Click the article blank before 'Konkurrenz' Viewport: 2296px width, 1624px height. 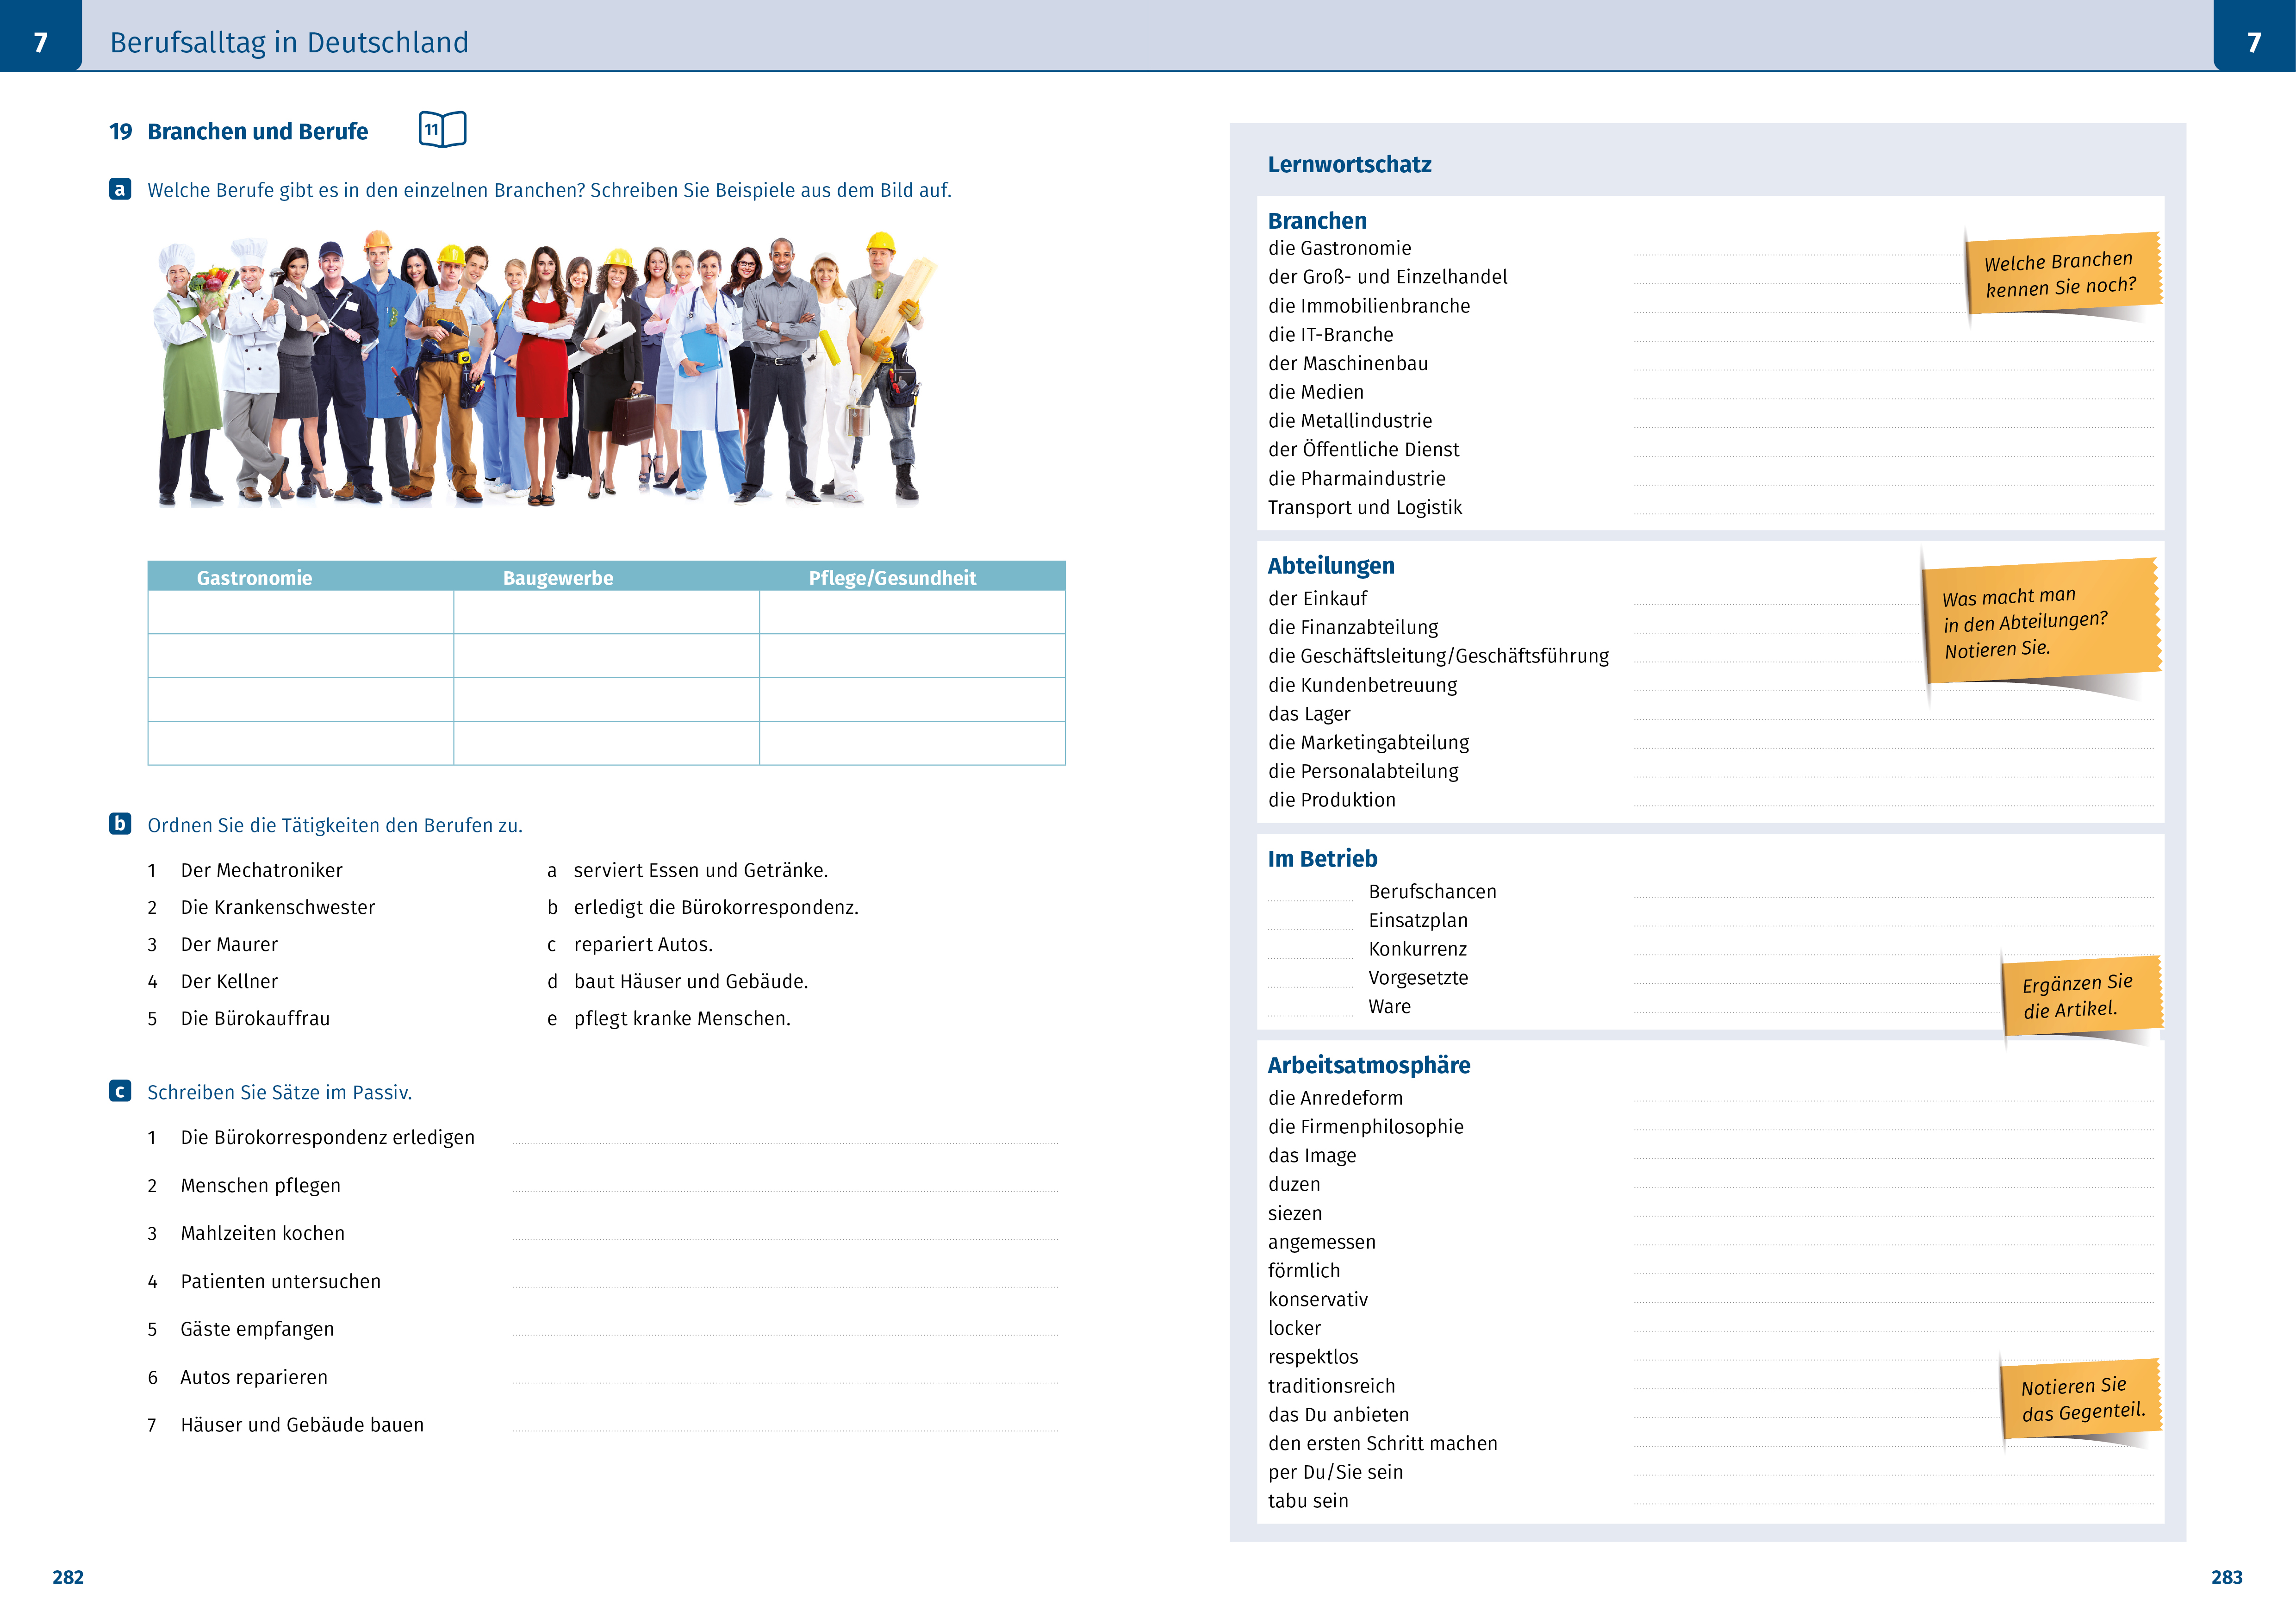1310,950
